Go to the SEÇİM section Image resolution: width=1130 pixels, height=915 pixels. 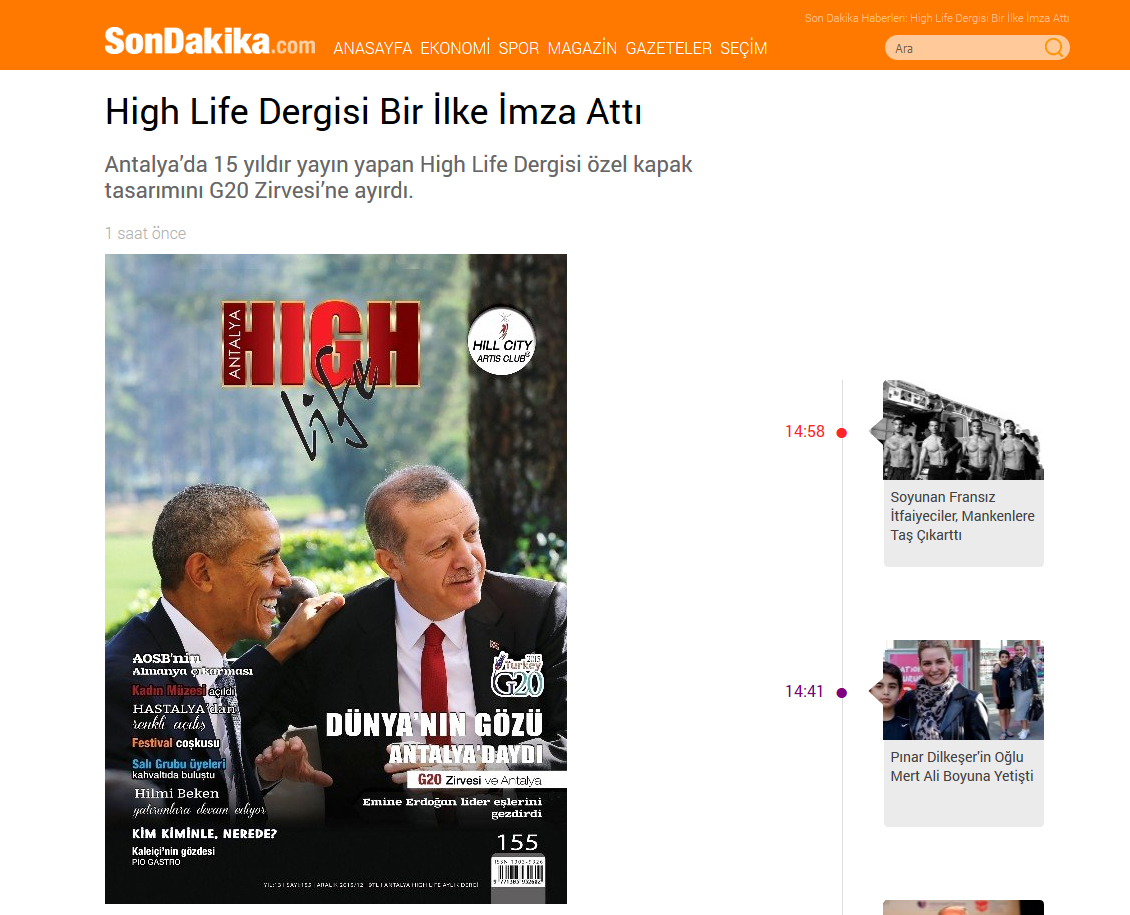pyautogui.click(x=744, y=48)
